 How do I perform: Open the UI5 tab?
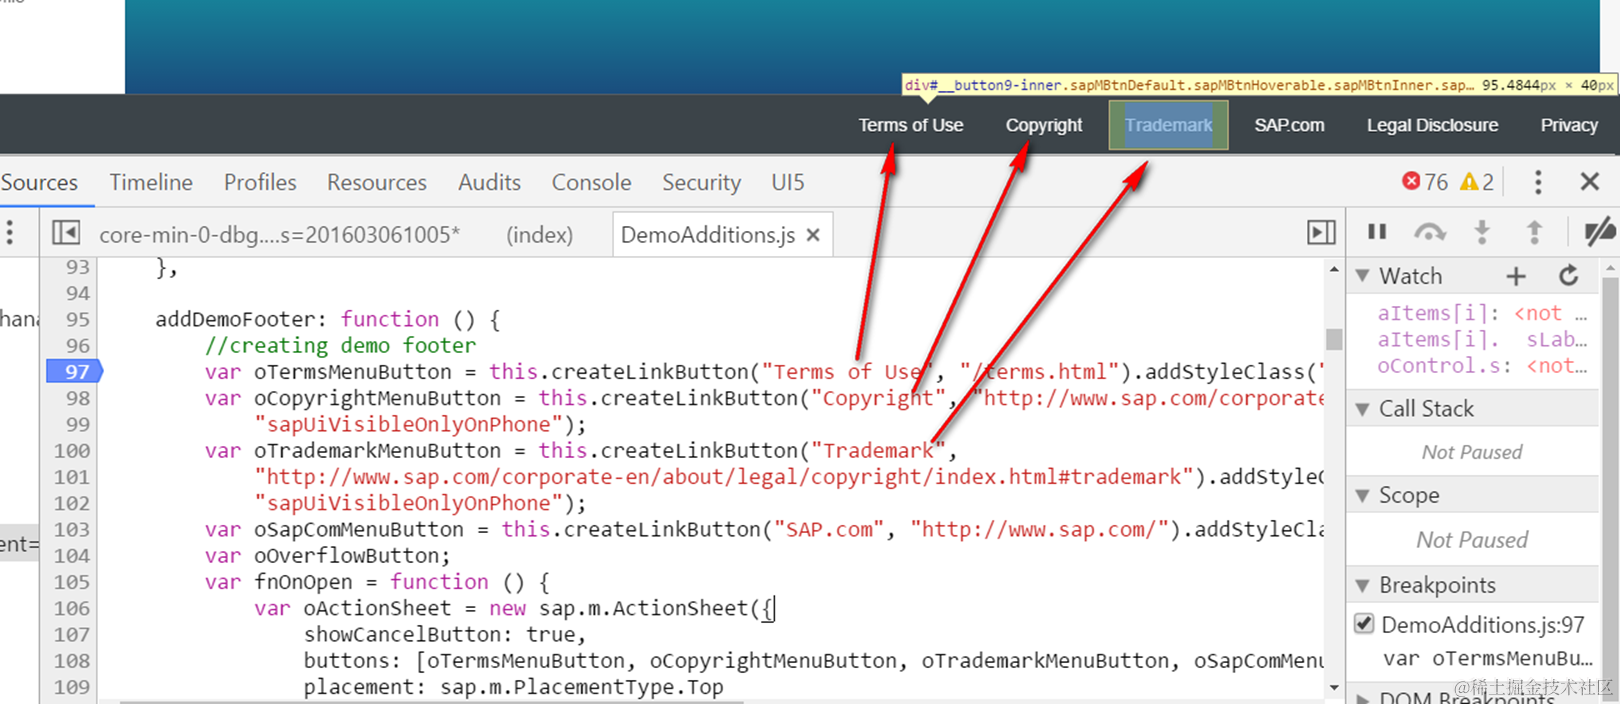pos(788,182)
